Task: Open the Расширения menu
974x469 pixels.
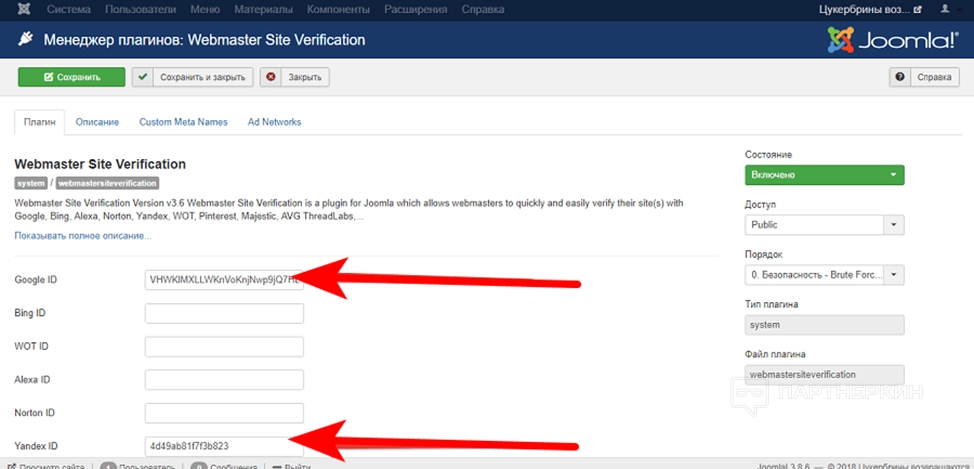Action: (x=416, y=9)
